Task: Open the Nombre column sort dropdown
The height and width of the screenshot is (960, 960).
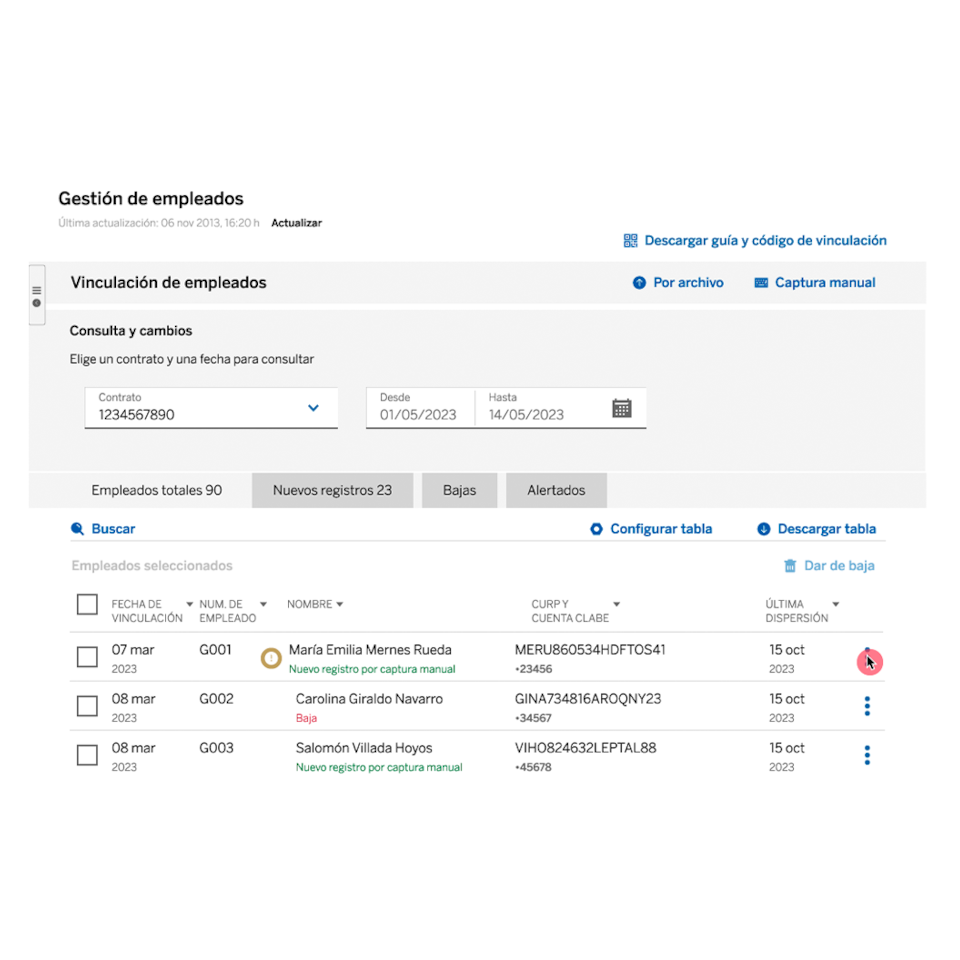Action: point(340,604)
